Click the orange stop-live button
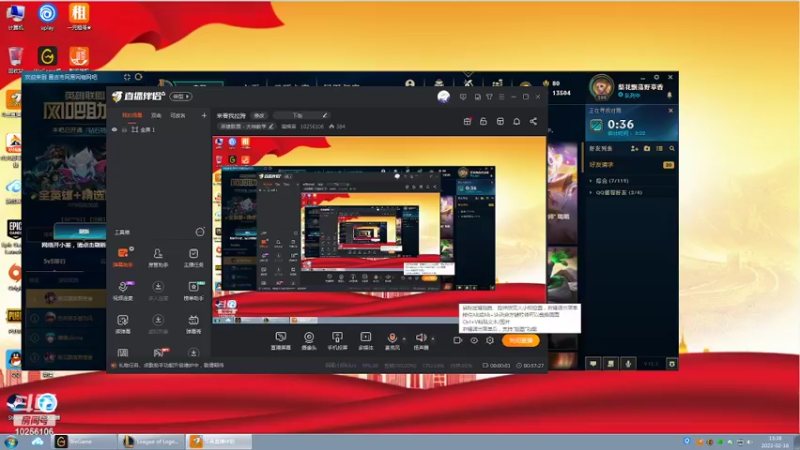 pos(520,340)
